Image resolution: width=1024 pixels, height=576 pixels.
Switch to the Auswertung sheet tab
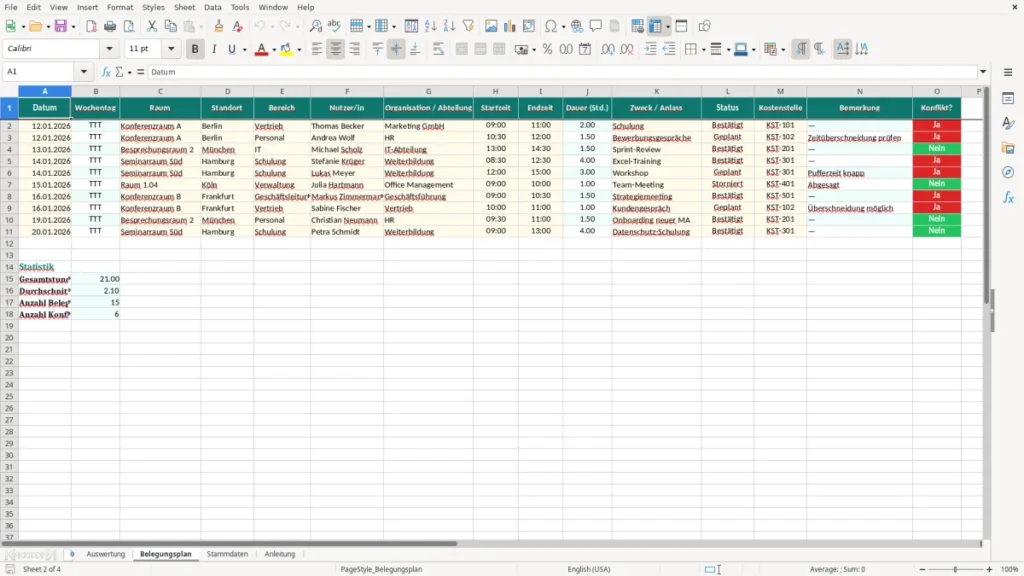(105, 554)
